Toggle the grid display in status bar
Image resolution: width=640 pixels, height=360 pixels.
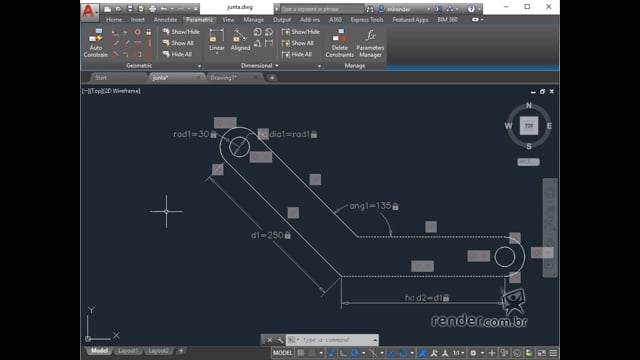[x=301, y=353]
